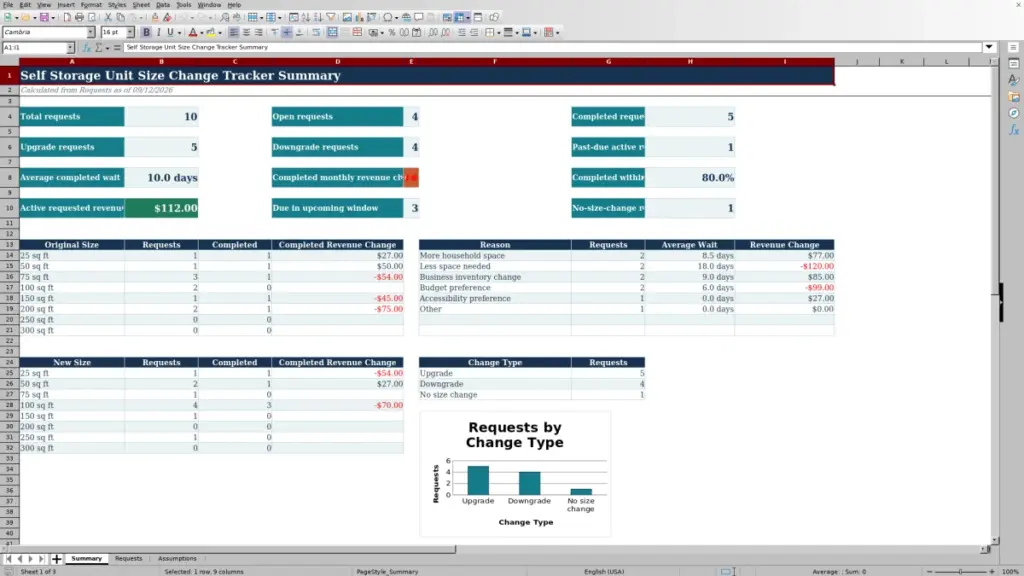Click the Align Left icon
Viewport: 1024px width, 576px height.
[x=234, y=32]
